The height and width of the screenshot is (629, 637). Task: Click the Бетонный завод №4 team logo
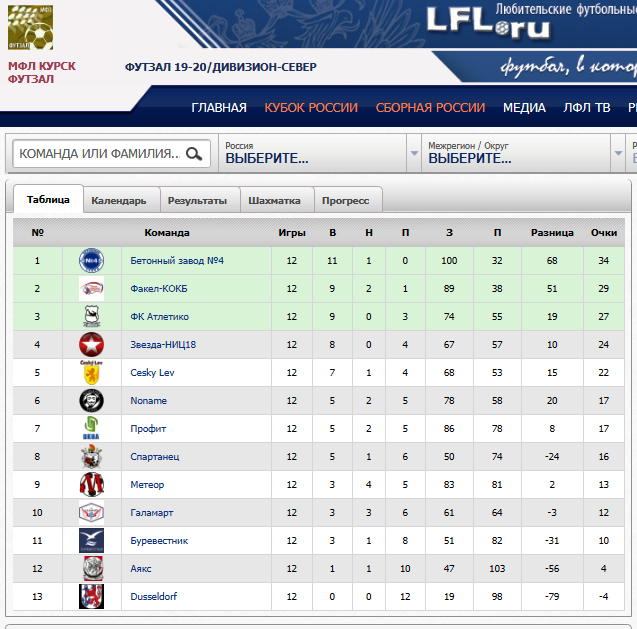92,261
